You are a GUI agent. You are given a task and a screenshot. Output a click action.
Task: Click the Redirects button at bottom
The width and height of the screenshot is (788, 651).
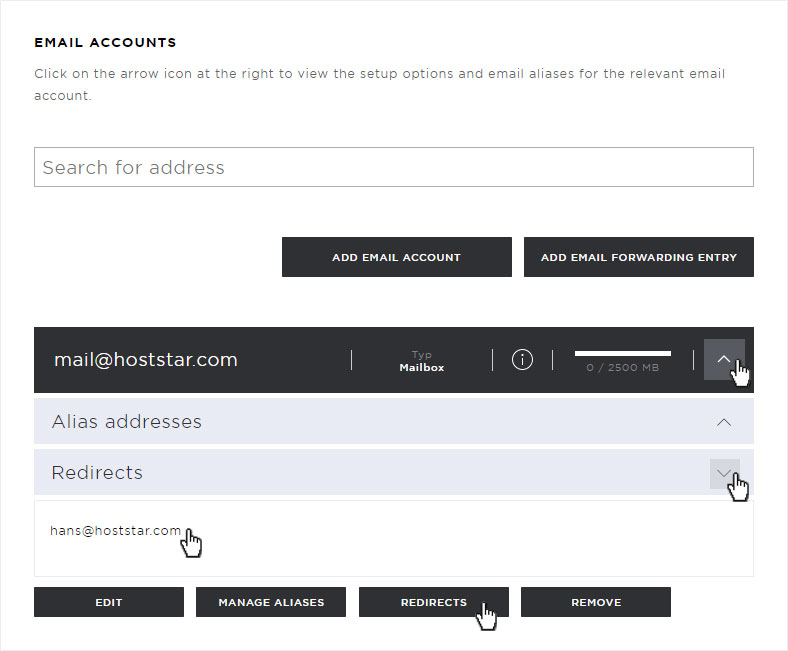[434, 602]
